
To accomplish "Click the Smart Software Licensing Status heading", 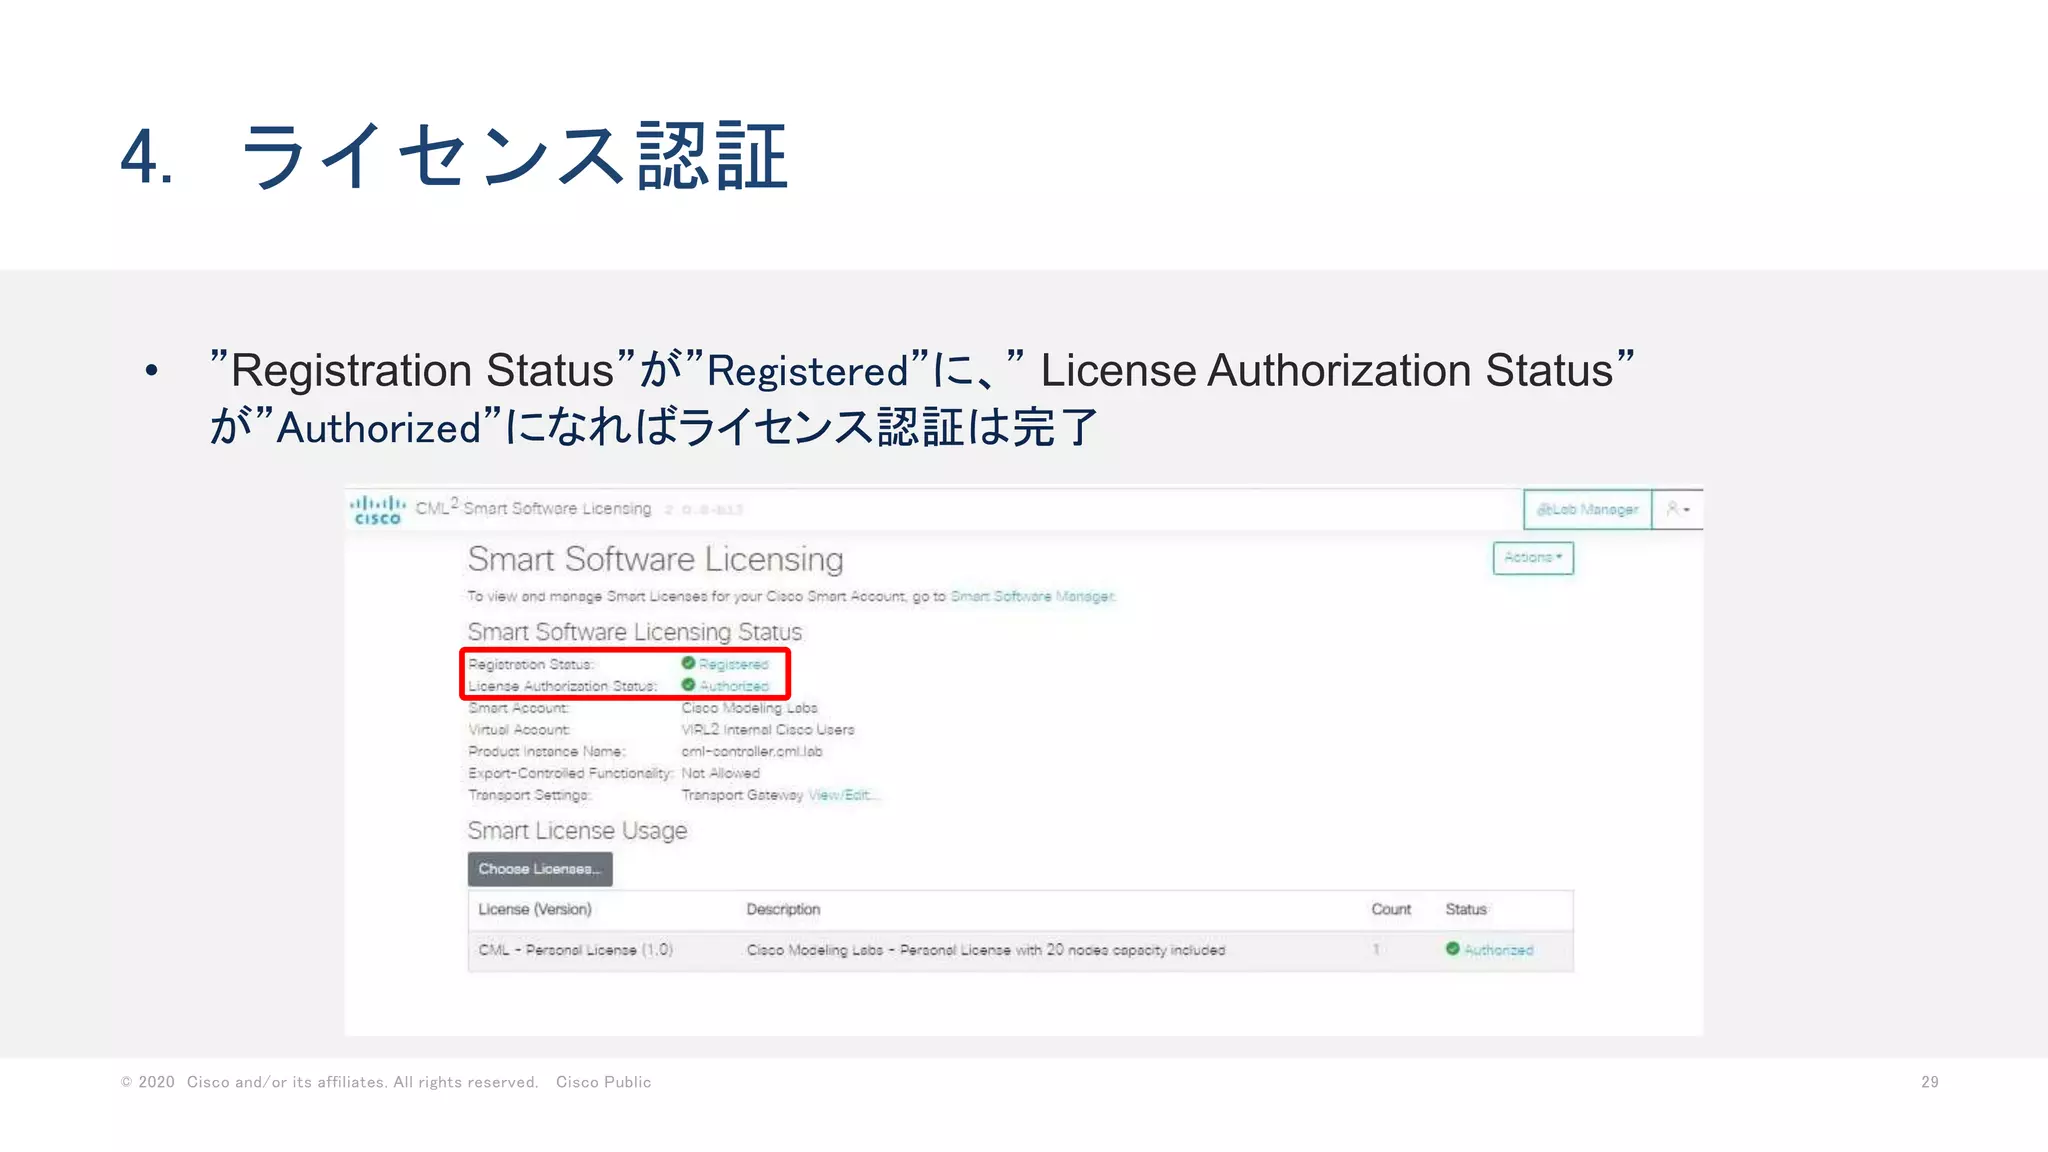I will [635, 632].
